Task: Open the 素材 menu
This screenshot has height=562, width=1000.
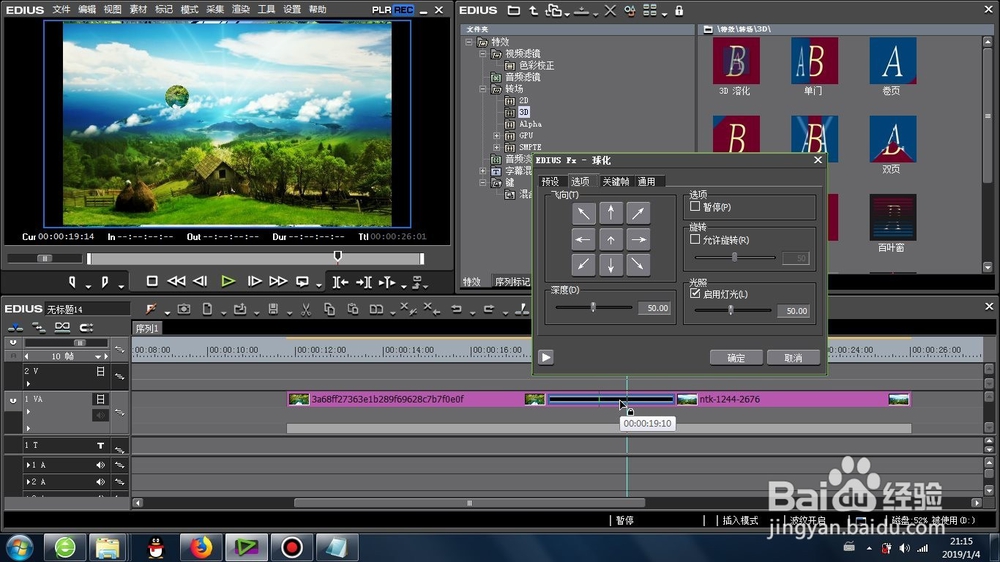Action: point(138,10)
